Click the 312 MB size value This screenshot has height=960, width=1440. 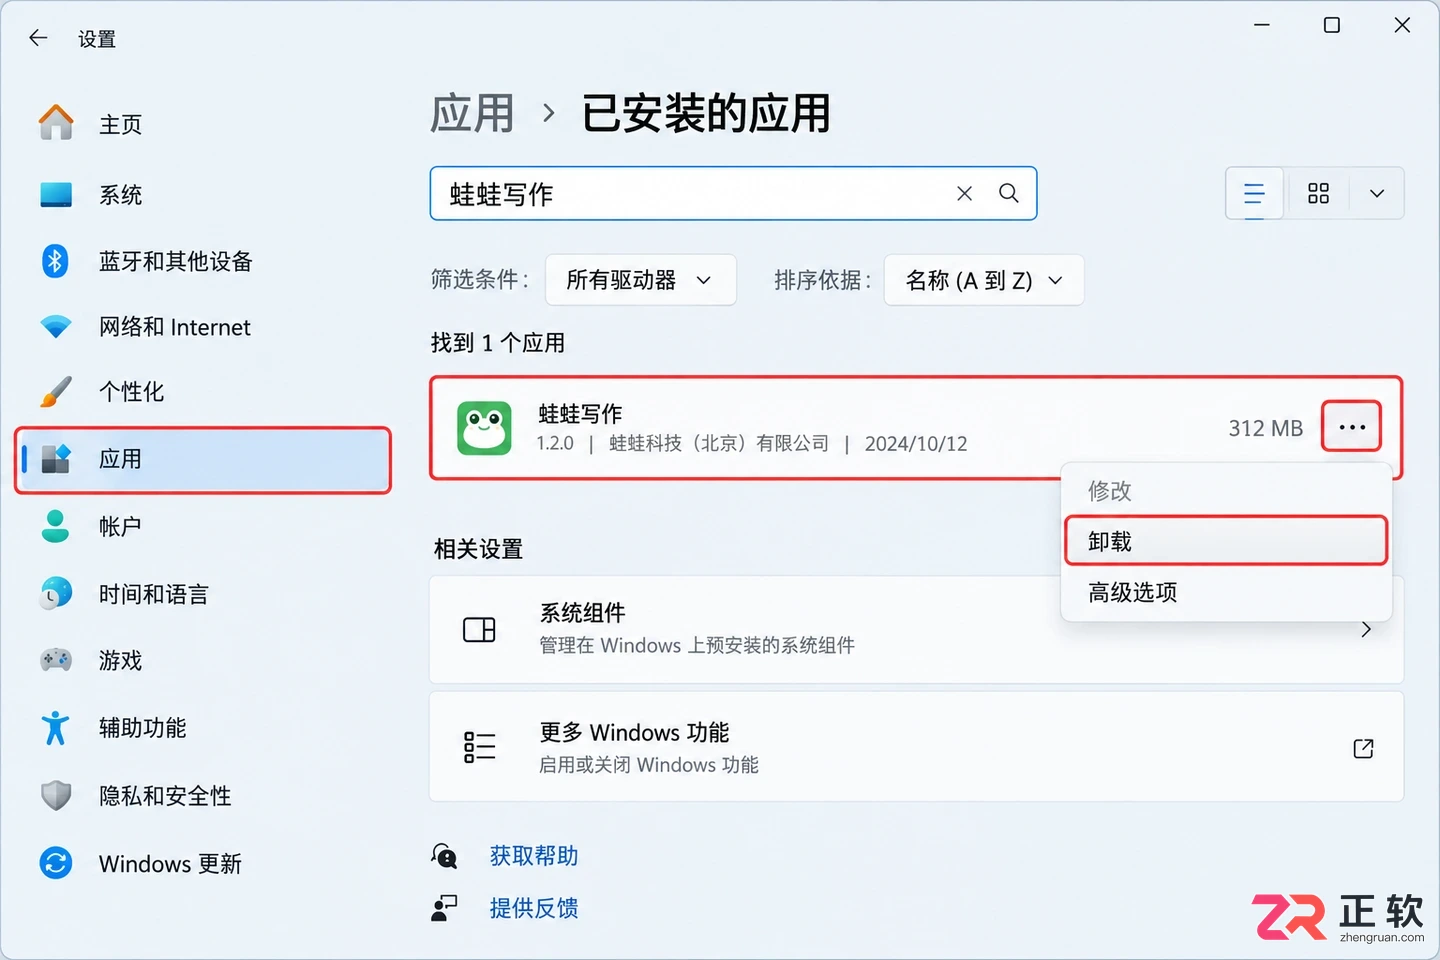click(1266, 428)
